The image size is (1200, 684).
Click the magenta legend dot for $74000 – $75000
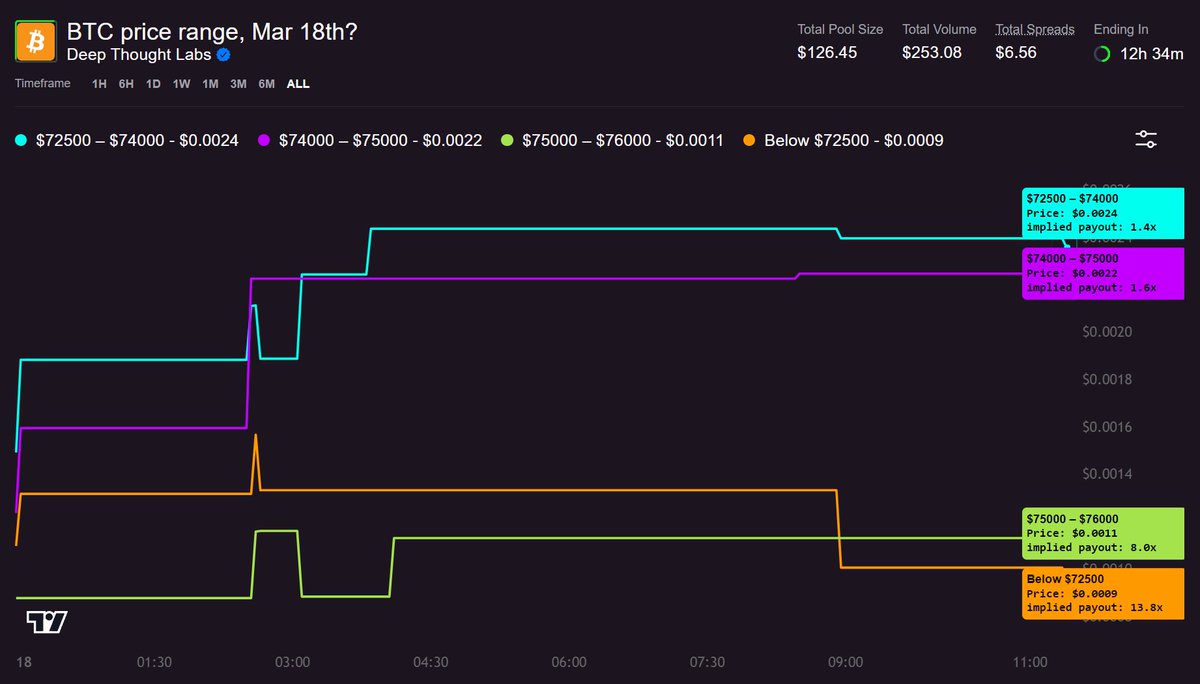262,141
